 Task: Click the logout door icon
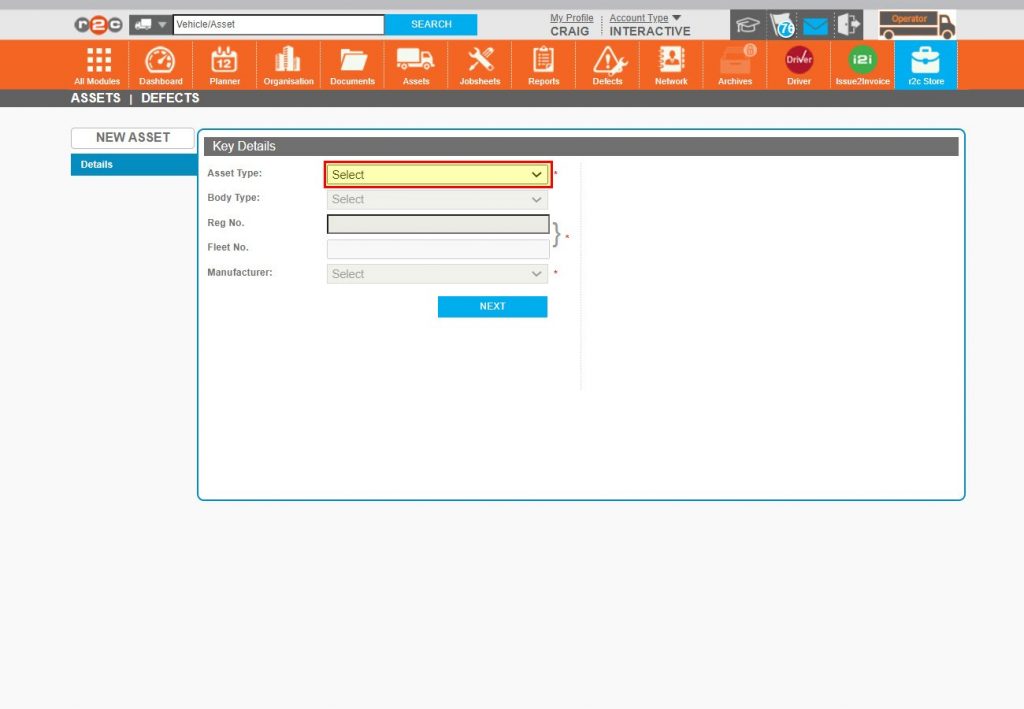coord(849,24)
